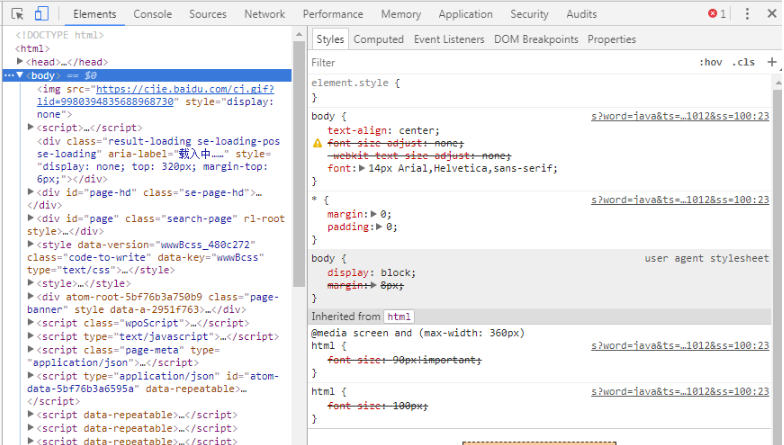Open the DevTools three-dot menu
784x445 pixels.
747,14
